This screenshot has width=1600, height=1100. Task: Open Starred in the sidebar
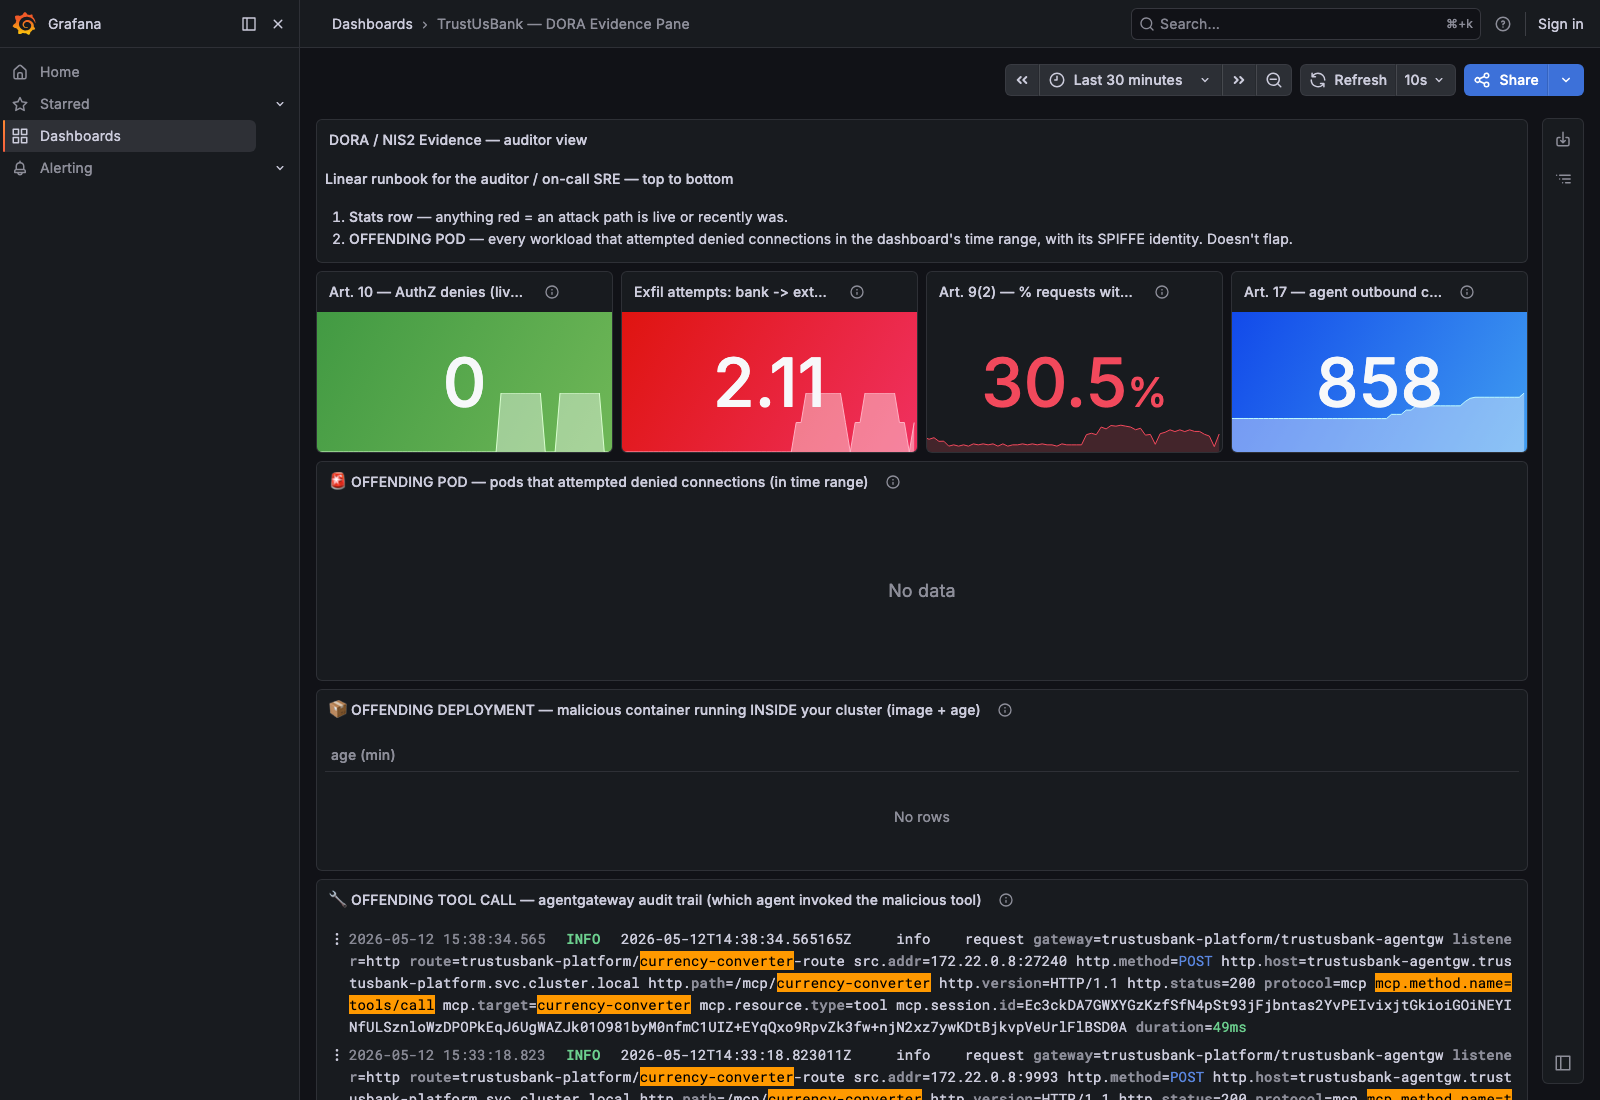click(x=65, y=104)
